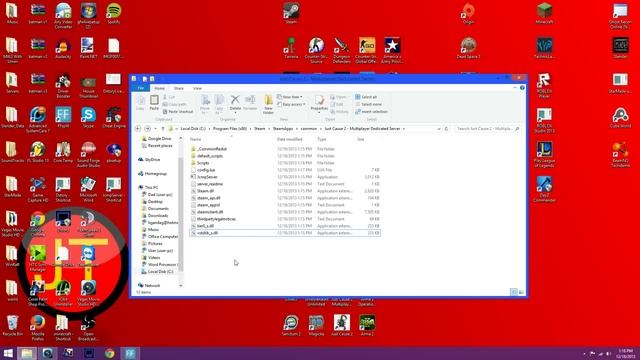Click Paste shortcut in ribbon

point(178,111)
